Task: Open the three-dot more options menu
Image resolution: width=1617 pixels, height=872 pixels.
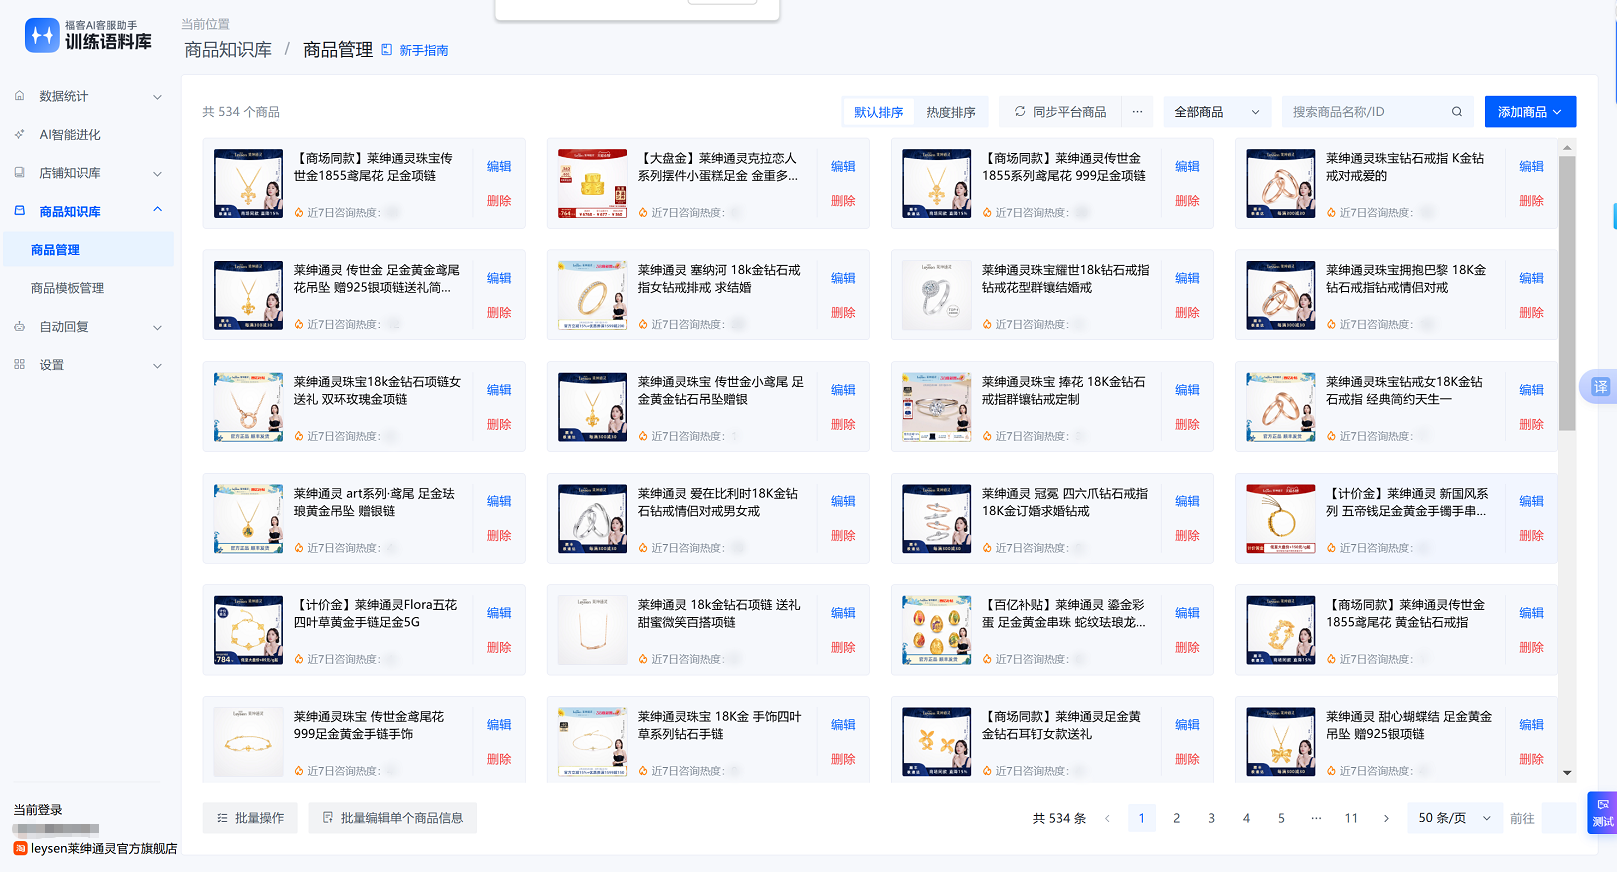Action: [1137, 112]
